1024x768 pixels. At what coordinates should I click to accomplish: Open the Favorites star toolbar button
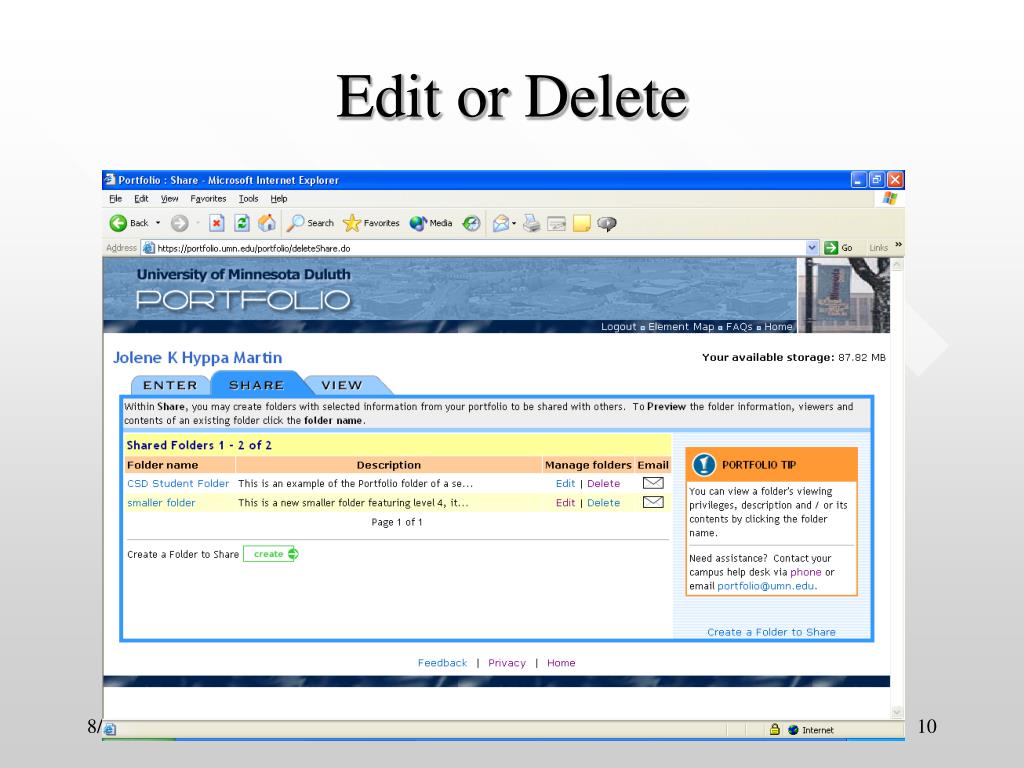(x=371, y=223)
